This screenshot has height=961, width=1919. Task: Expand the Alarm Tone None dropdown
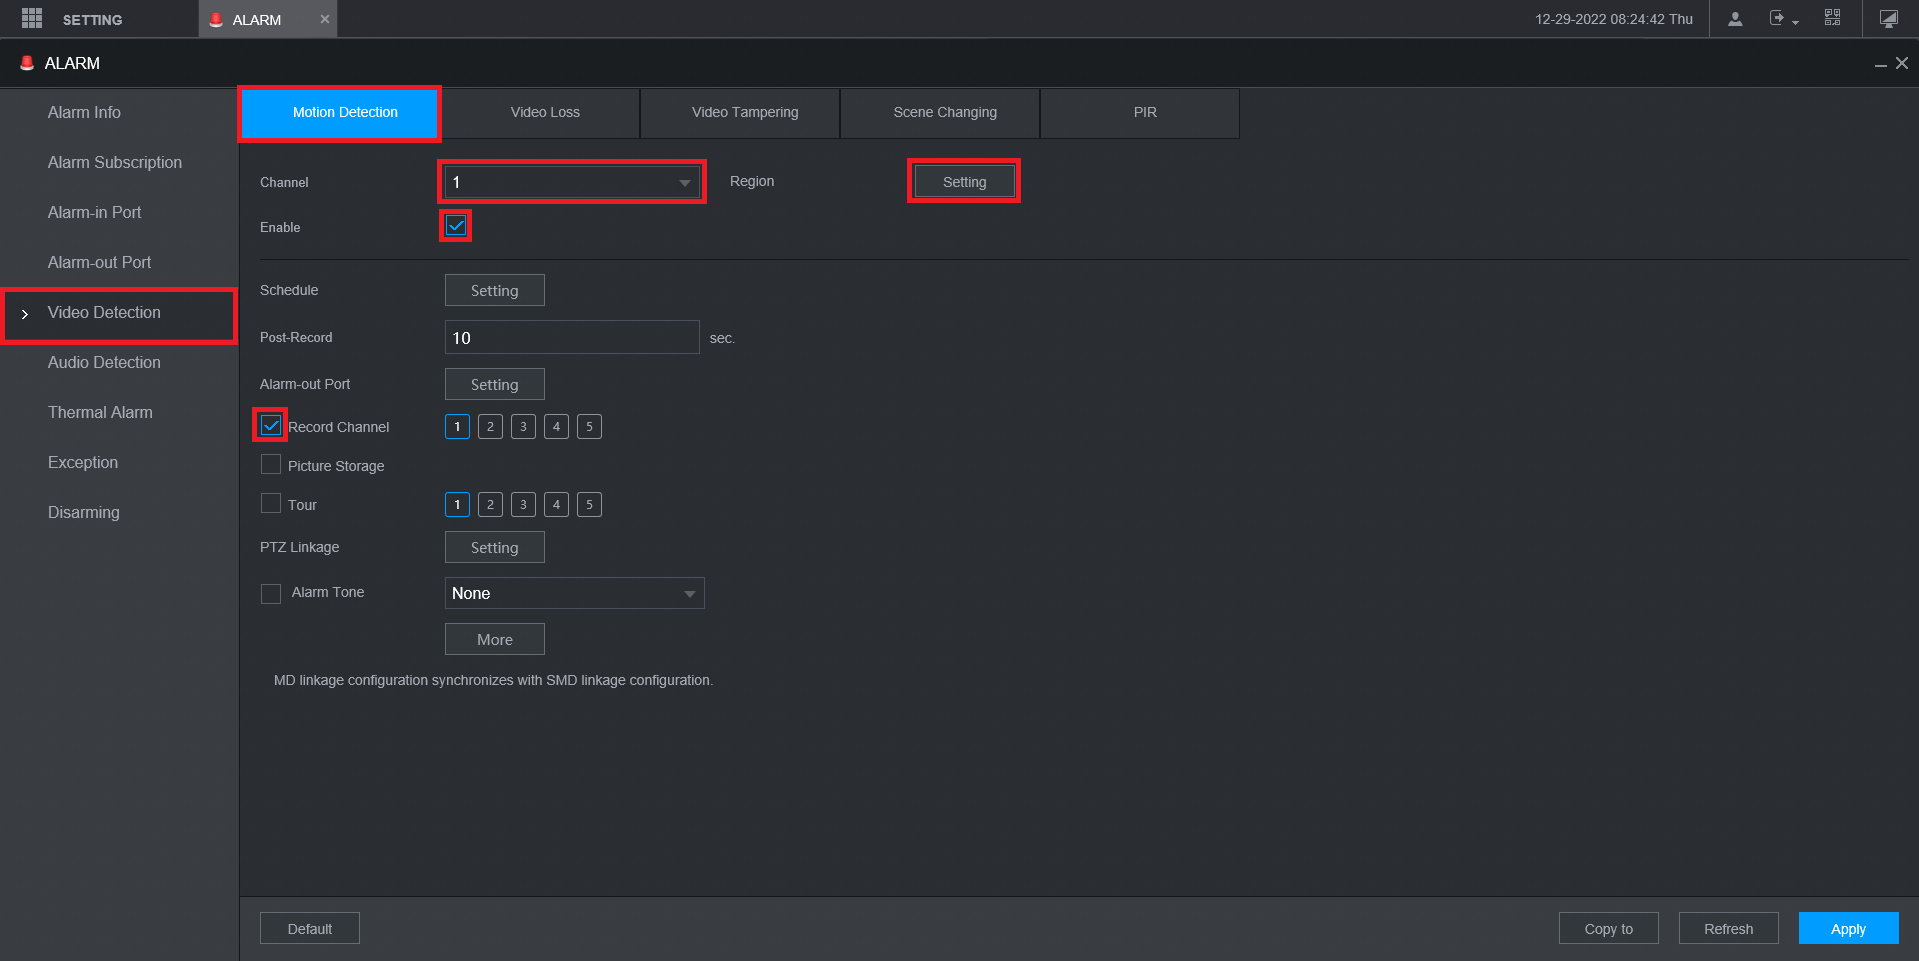click(575, 593)
